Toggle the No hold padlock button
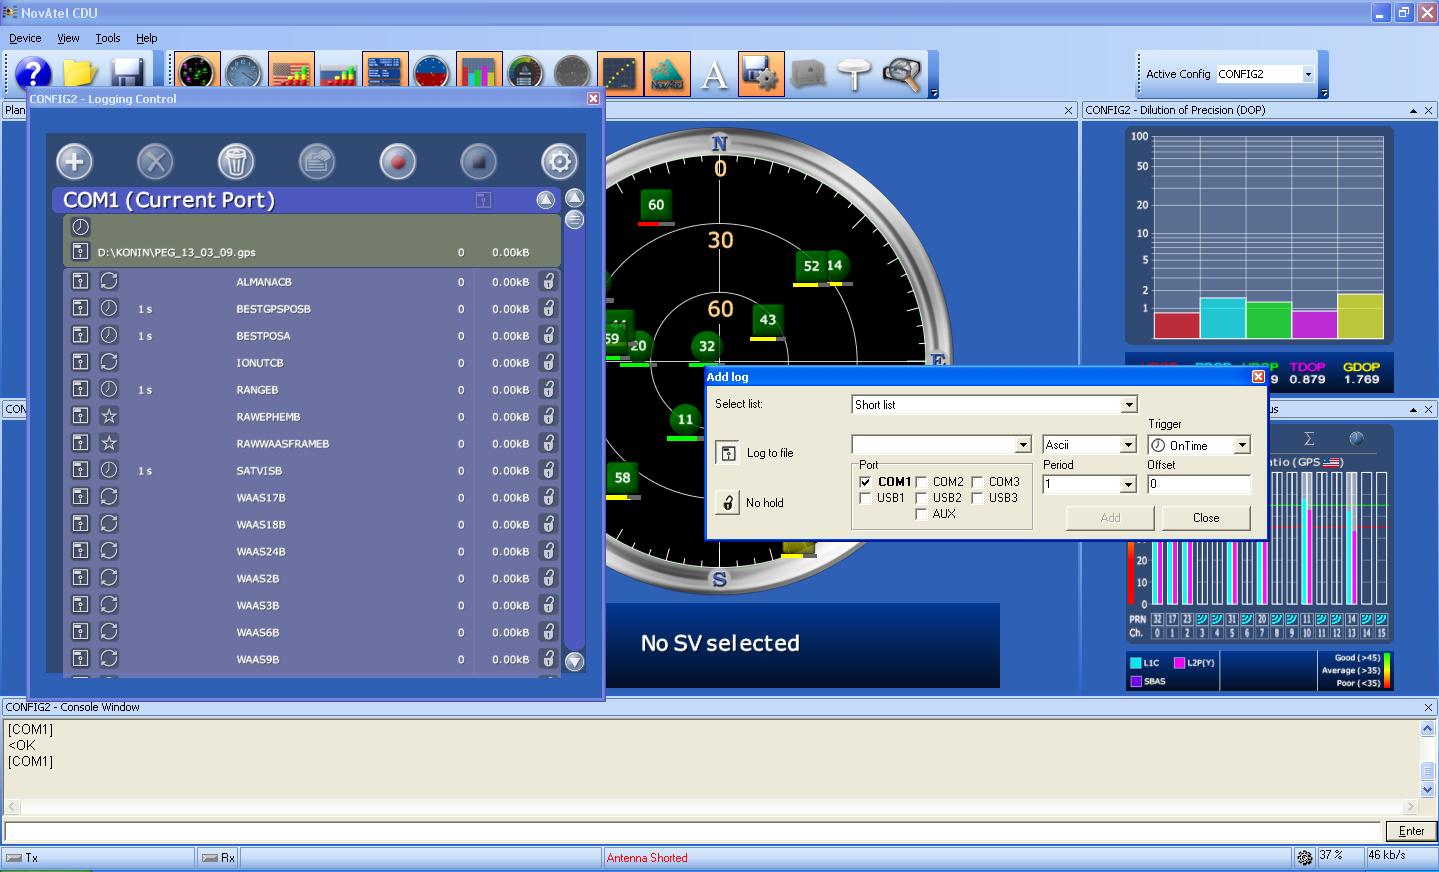This screenshot has width=1439, height=872. (728, 502)
